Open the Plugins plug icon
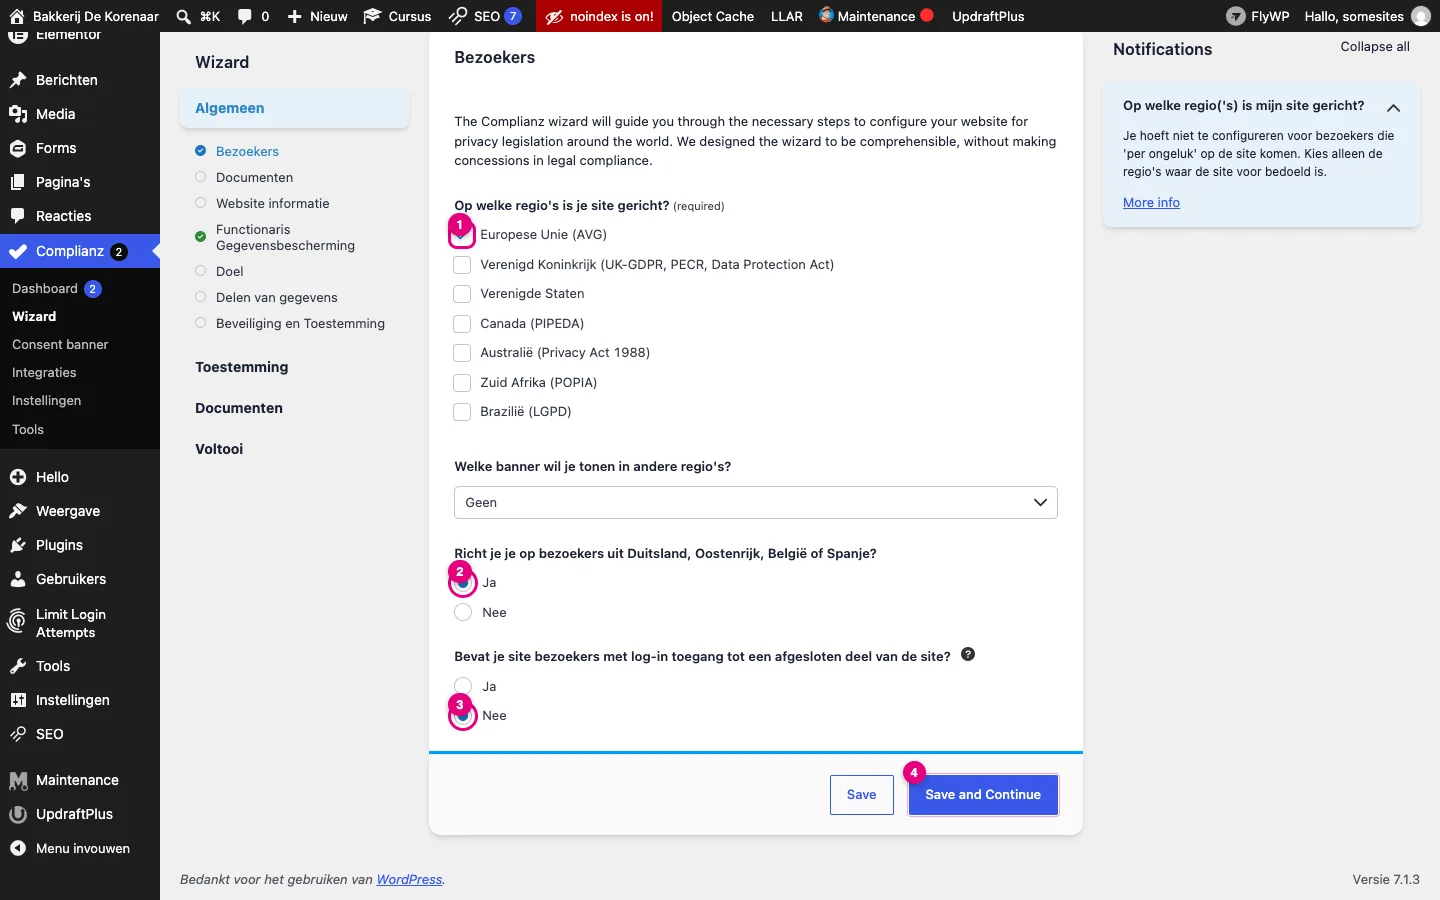This screenshot has width=1440, height=900. [18, 545]
